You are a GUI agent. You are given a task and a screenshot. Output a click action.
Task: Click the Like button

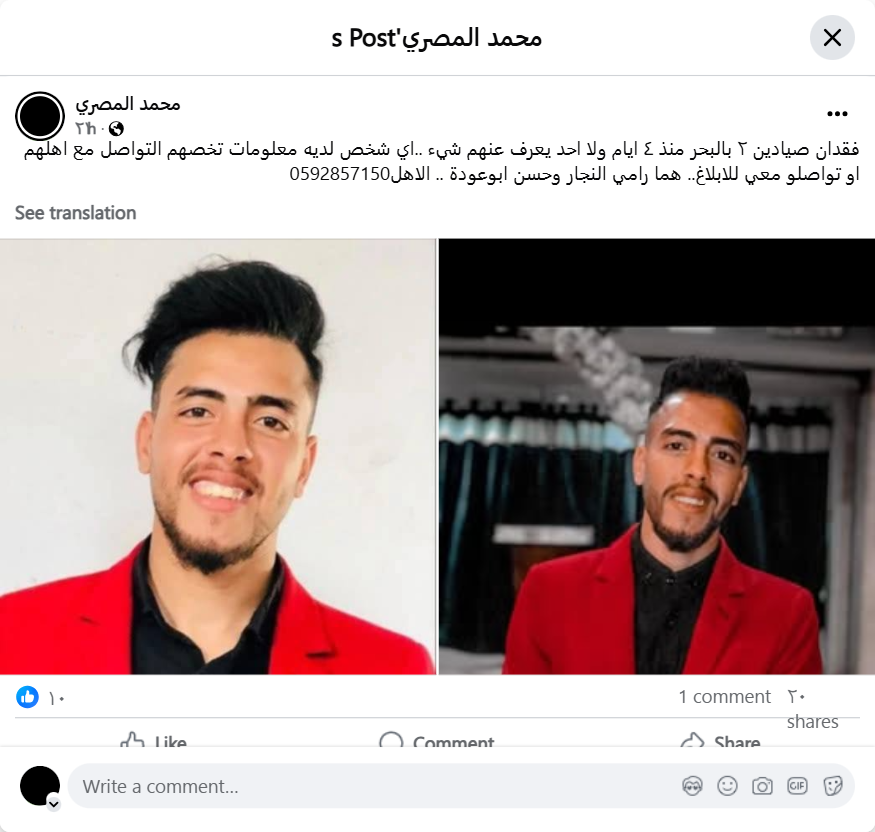pos(153,740)
